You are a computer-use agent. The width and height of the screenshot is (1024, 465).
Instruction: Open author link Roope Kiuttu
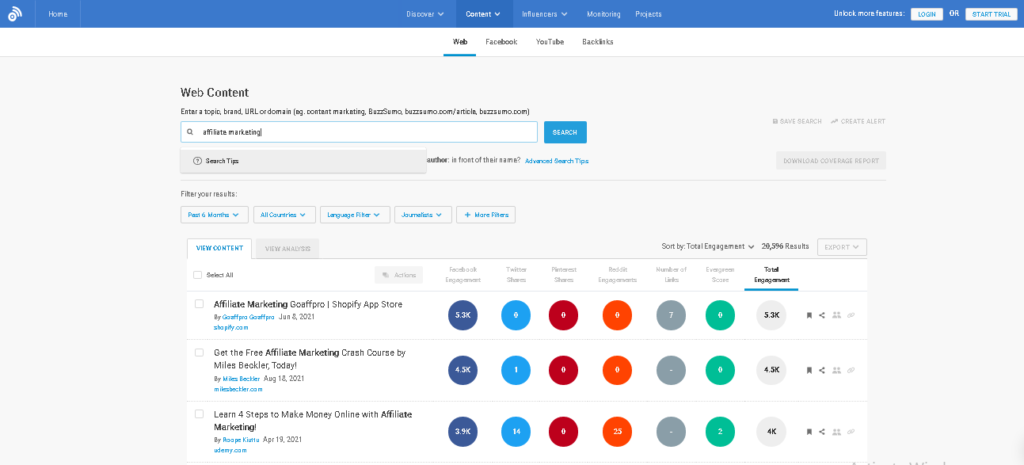click(x=241, y=440)
